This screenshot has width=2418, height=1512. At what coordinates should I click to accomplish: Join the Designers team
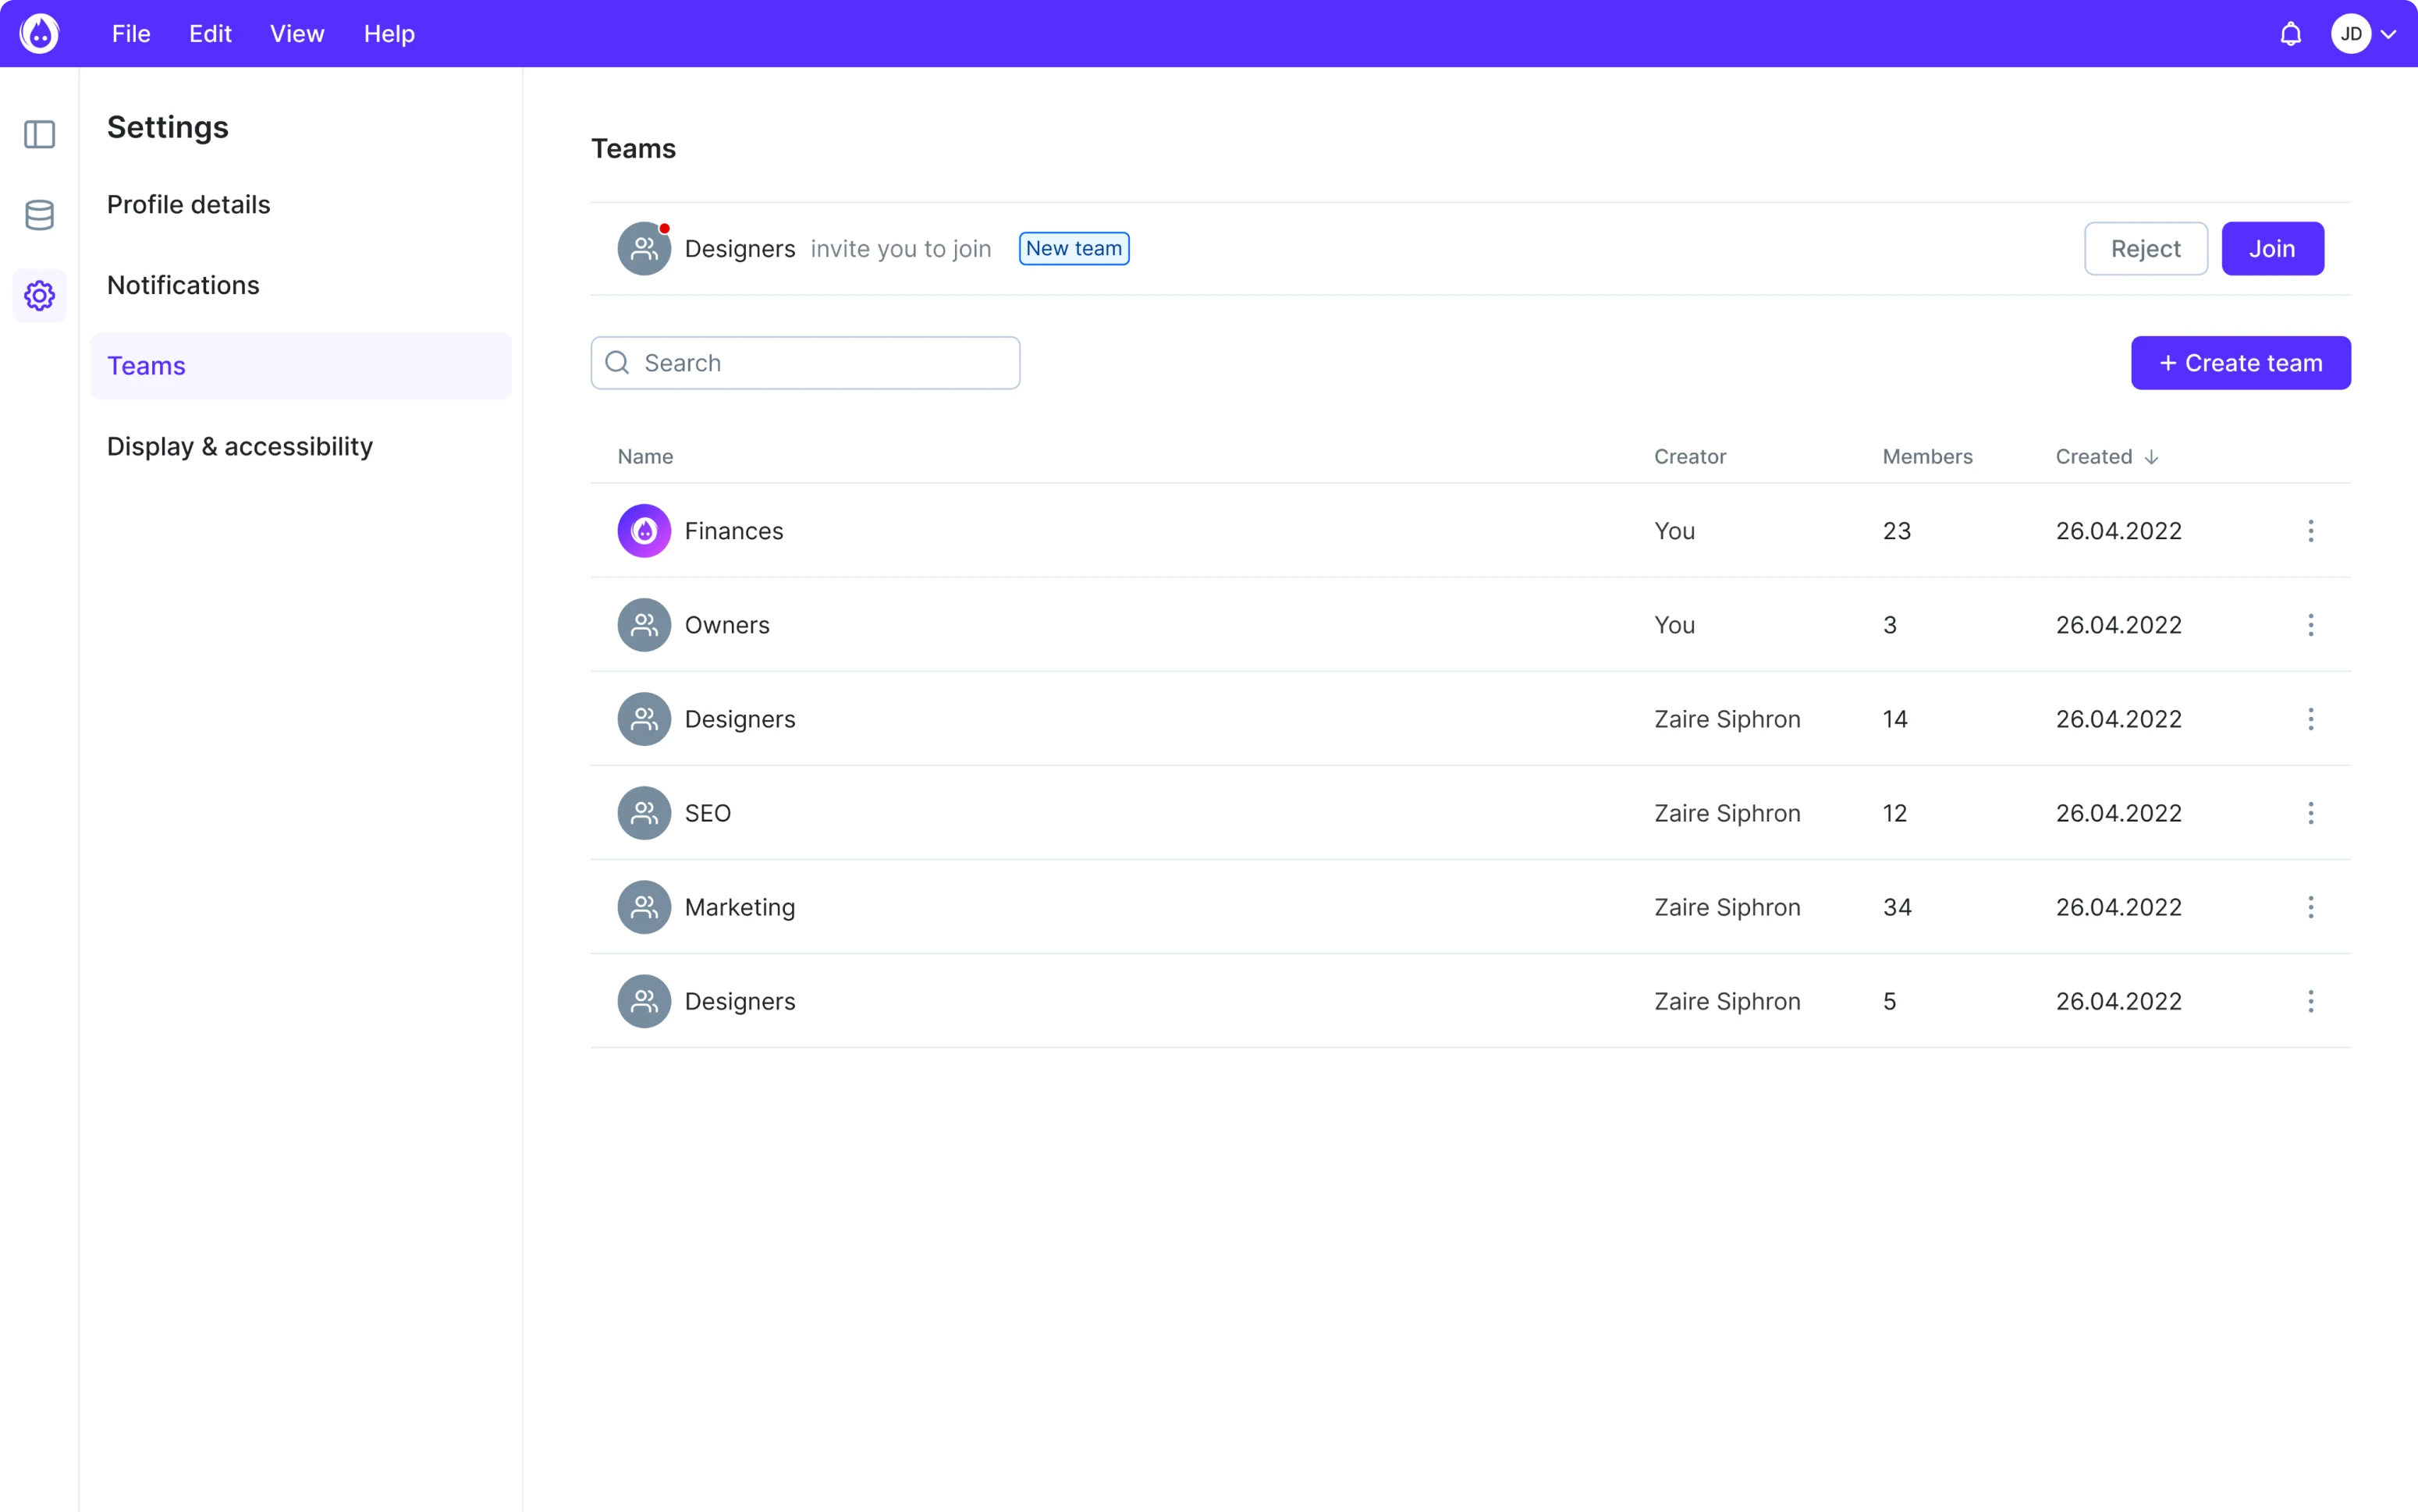[x=2272, y=248]
